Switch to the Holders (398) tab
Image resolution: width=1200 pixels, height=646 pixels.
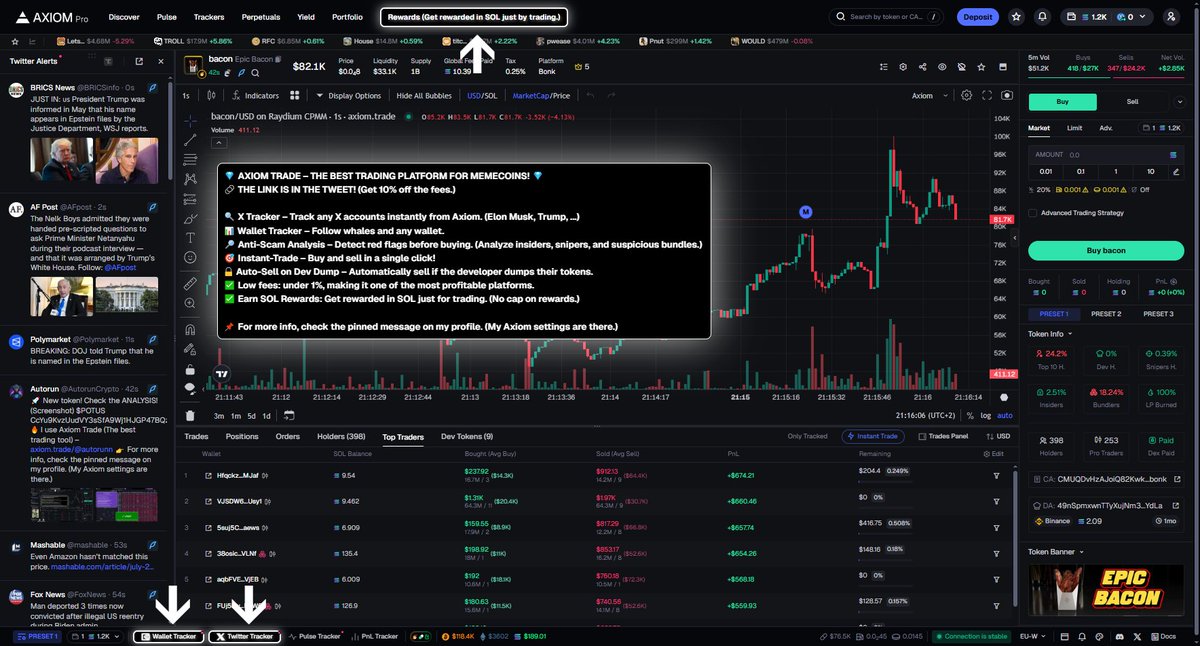pyautogui.click(x=341, y=436)
